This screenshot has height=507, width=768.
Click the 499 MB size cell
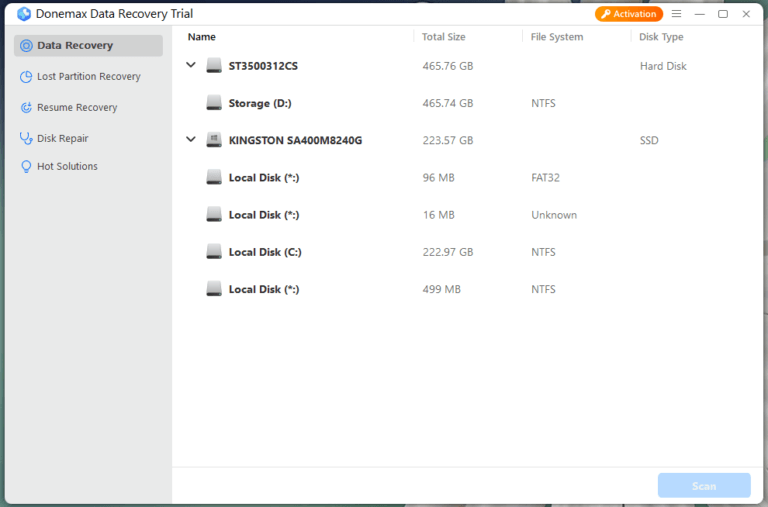441,290
